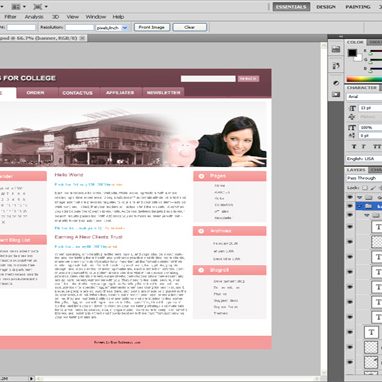Viewport: 382px width, 382px height.
Task: Hide the topmost layer group via eye icon
Action: (x=350, y=197)
